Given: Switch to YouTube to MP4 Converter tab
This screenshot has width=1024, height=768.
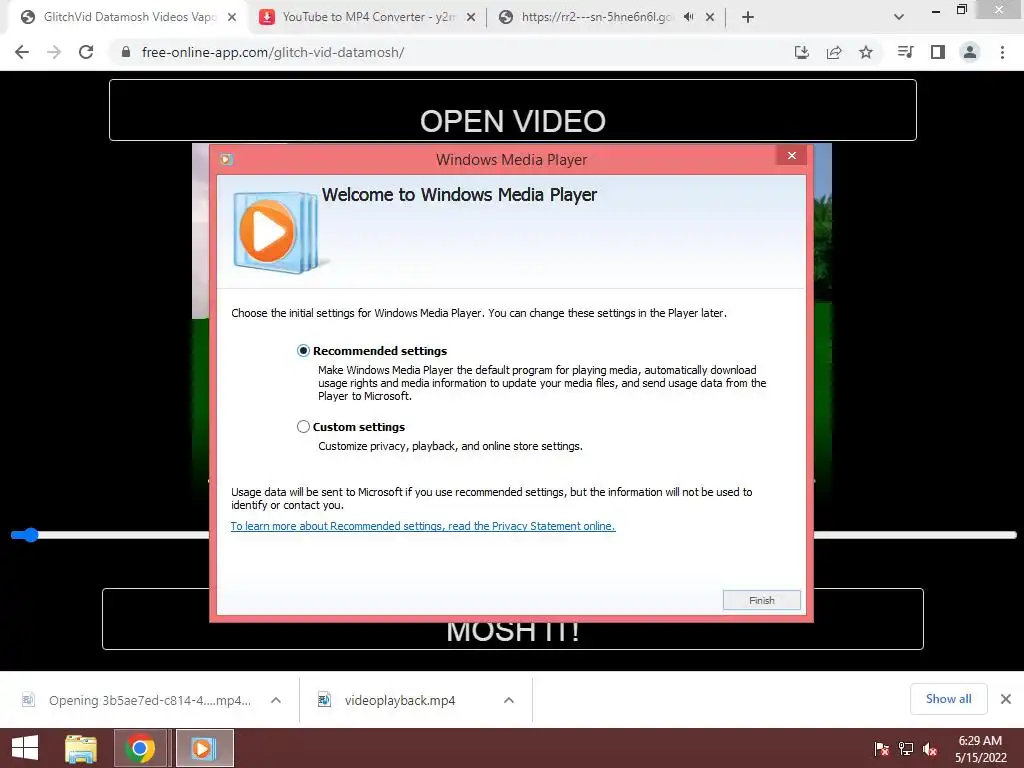Looking at the screenshot, I should coord(366,17).
